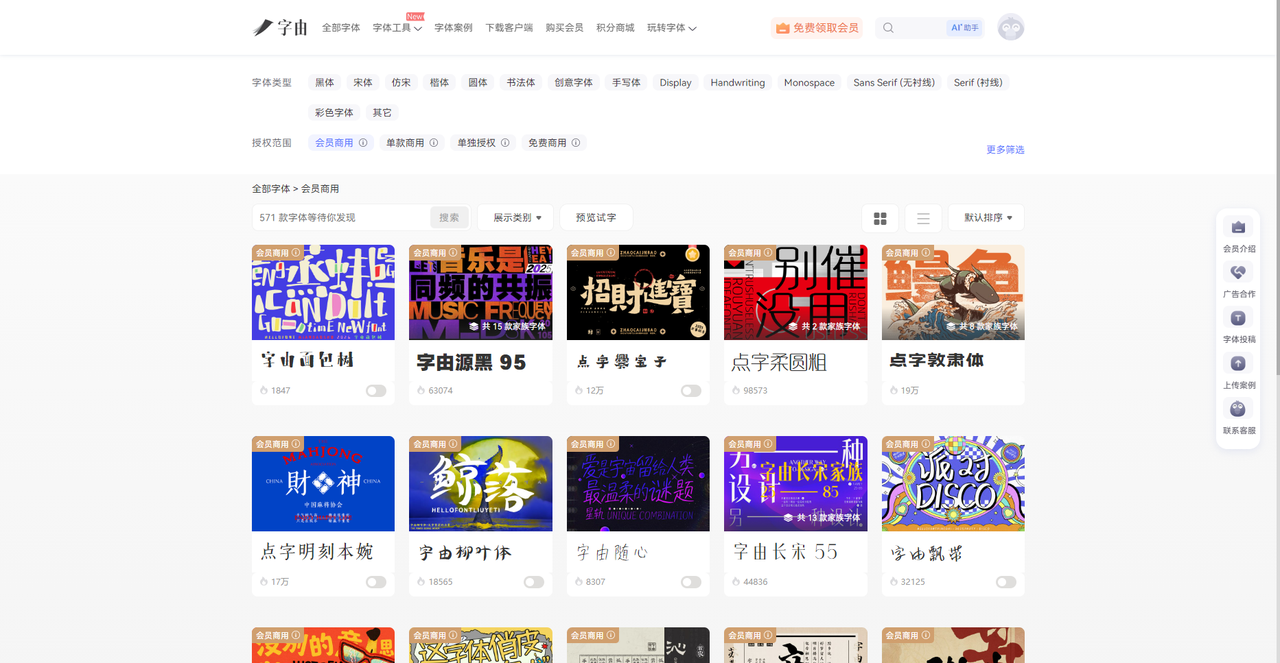
Task: Open 会员介绍 in the right sidebar
Action: tap(1238, 228)
